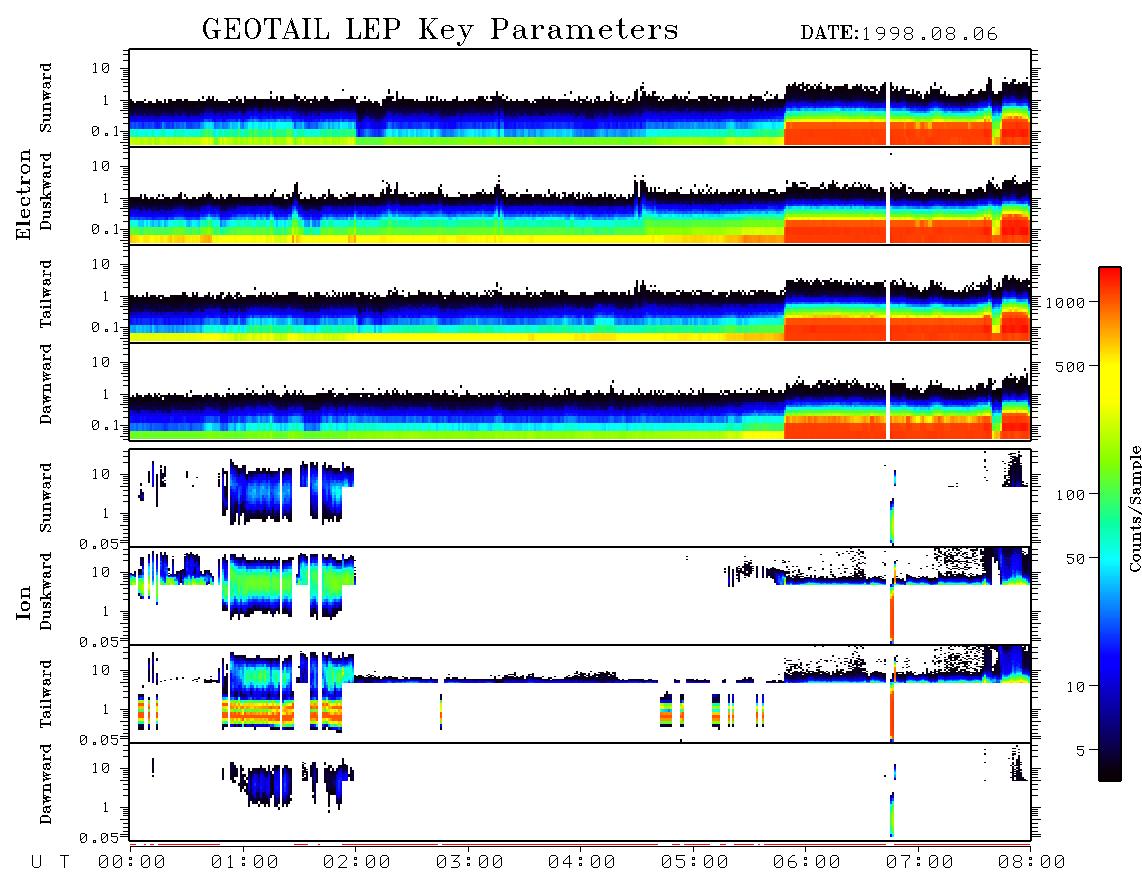This screenshot has width=1142, height=880.
Task: Click the Electron "Dawnward" axis label
Action: (x=46, y=384)
